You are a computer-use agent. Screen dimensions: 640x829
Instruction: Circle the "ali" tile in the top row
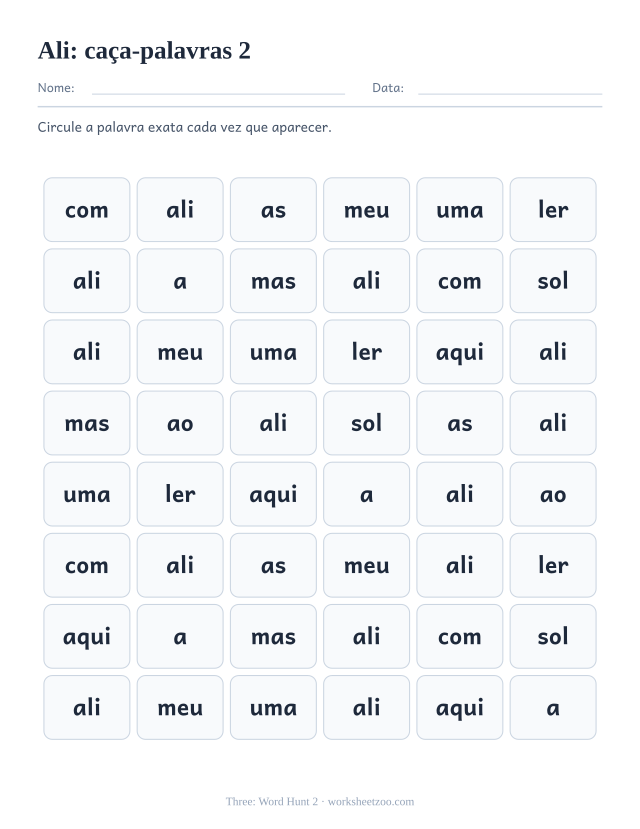point(180,210)
